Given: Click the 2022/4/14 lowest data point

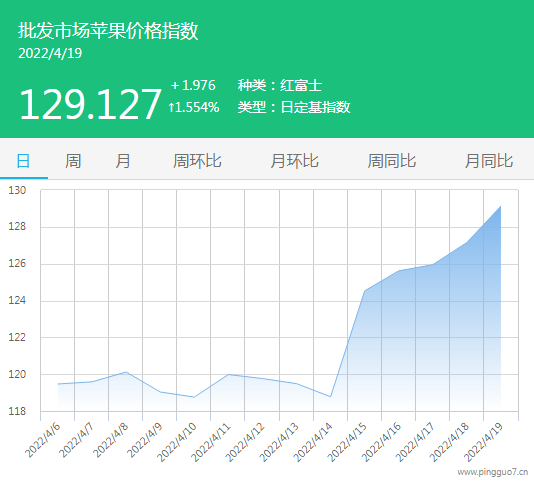Looking at the screenshot, I should point(330,397).
